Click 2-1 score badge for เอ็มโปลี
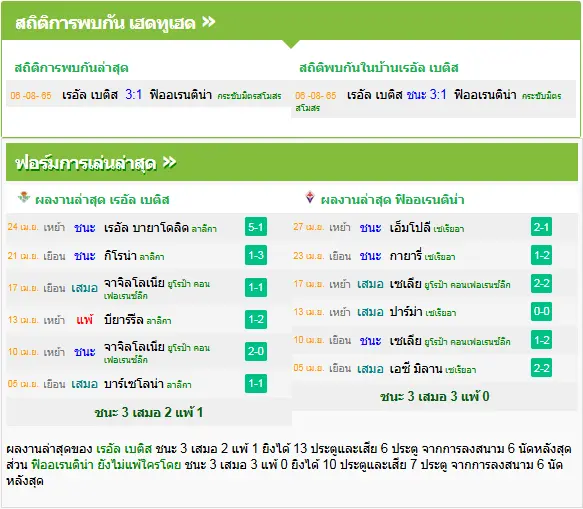This screenshot has height=509, width=583. tap(541, 227)
